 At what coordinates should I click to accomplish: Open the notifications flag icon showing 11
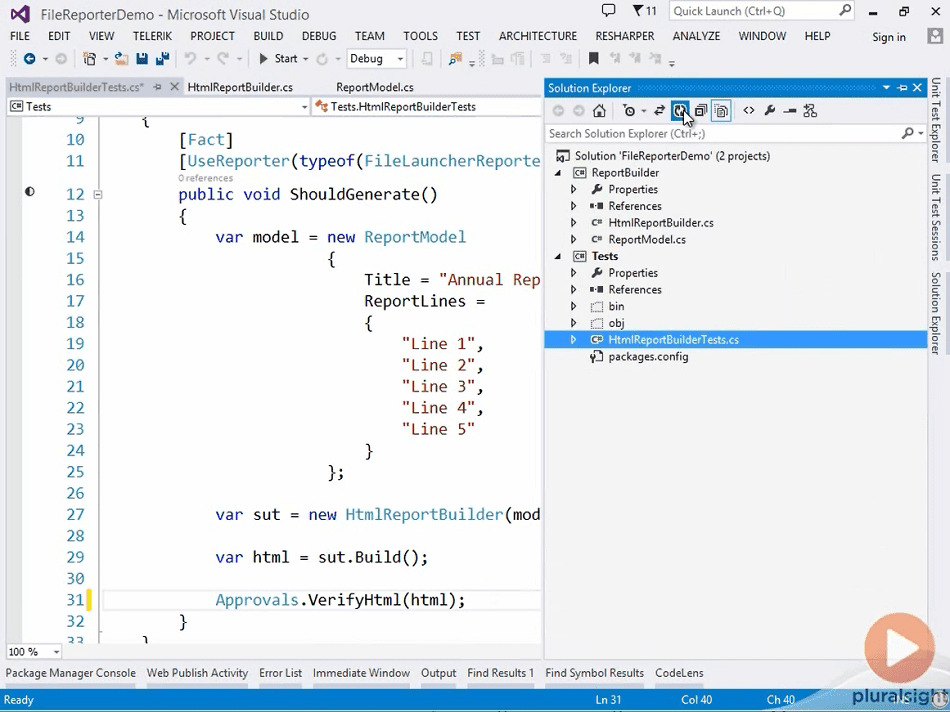(644, 11)
